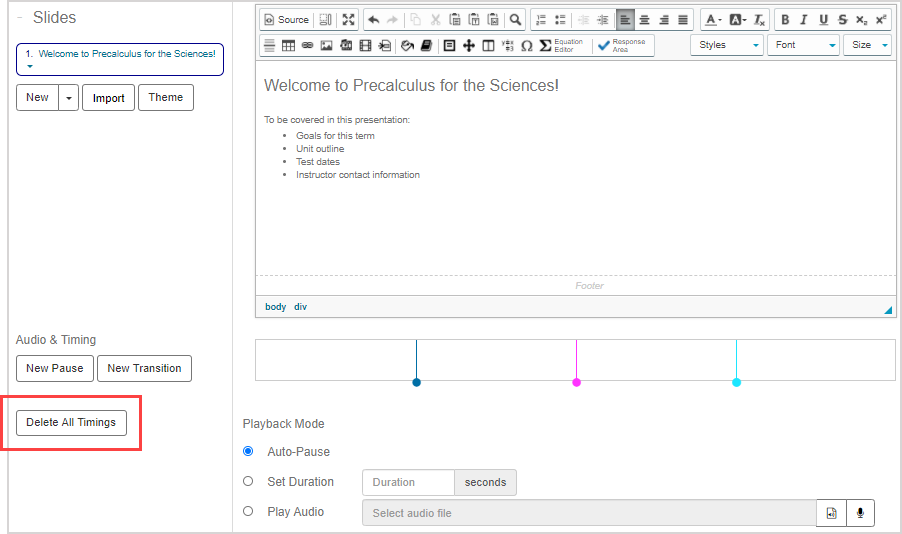
Task: Insert special character with the Omega icon
Action: pos(526,45)
